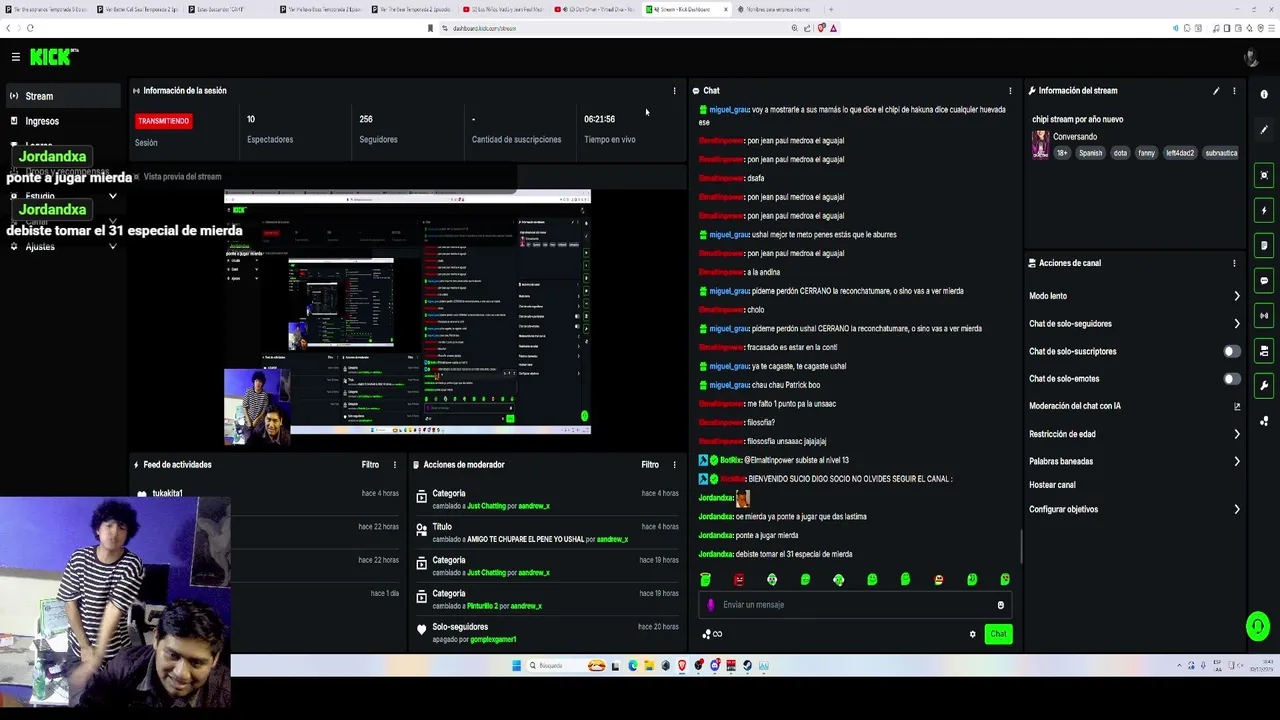Image resolution: width=1280 pixels, height=720 pixels.
Task: Send message with green Chat button
Action: click(x=998, y=634)
